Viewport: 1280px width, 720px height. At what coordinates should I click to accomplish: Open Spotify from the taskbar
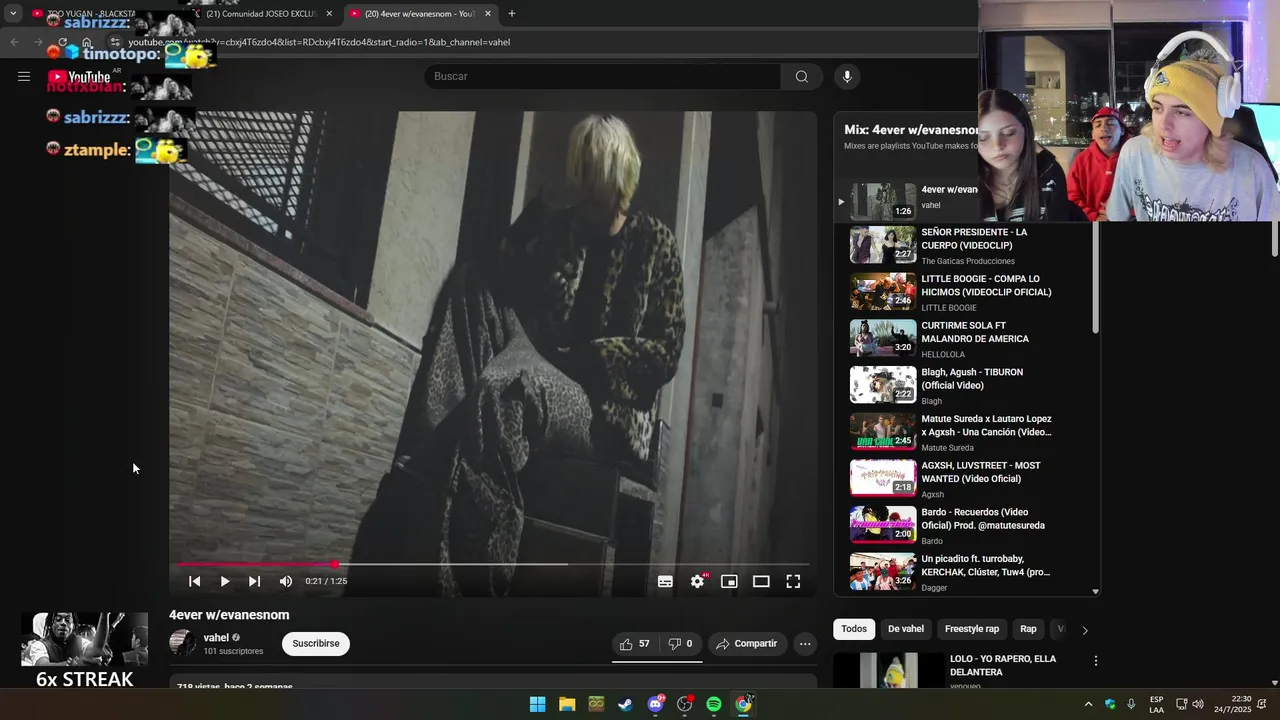coord(714,704)
